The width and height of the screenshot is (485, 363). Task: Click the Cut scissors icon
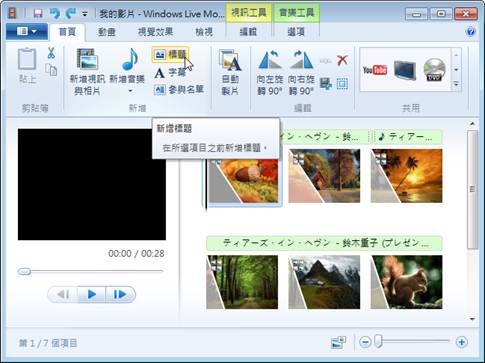coord(51,53)
